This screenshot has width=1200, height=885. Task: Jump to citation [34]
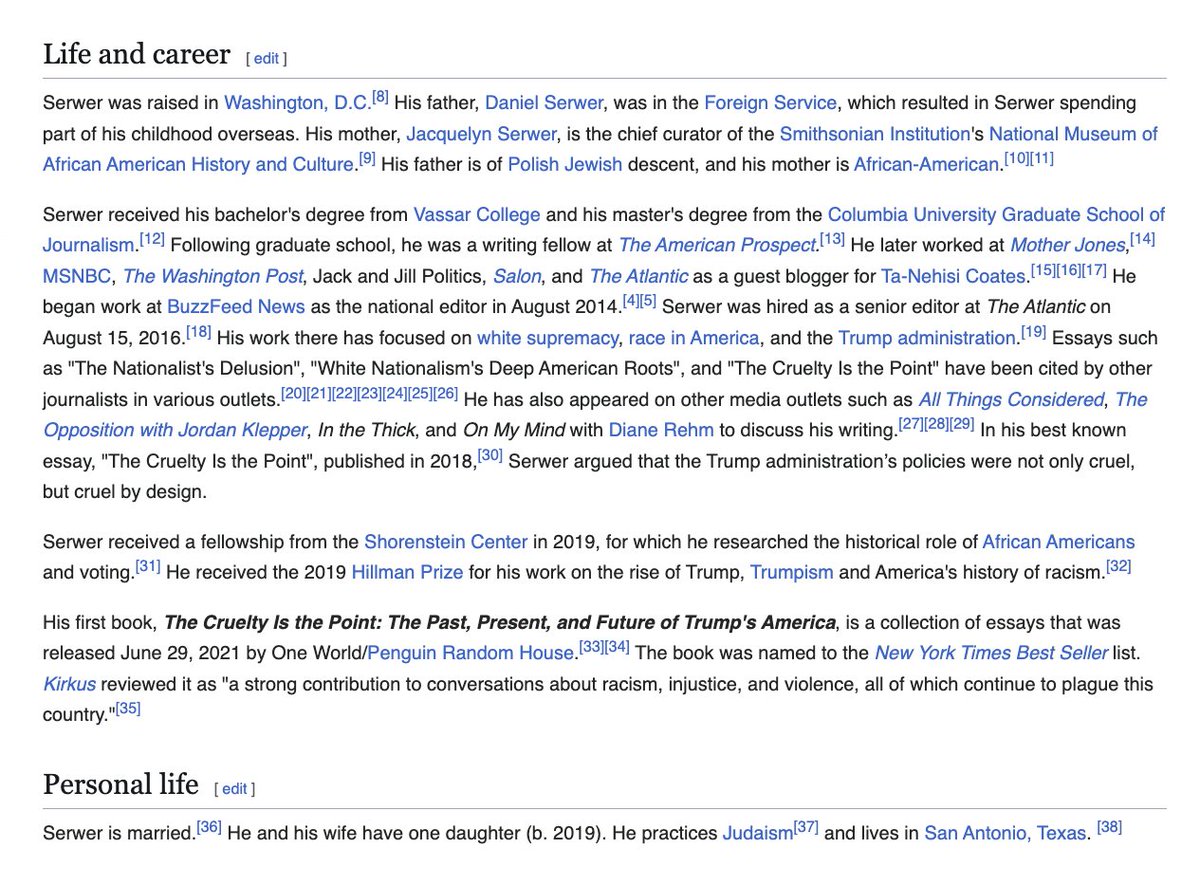tap(617, 648)
